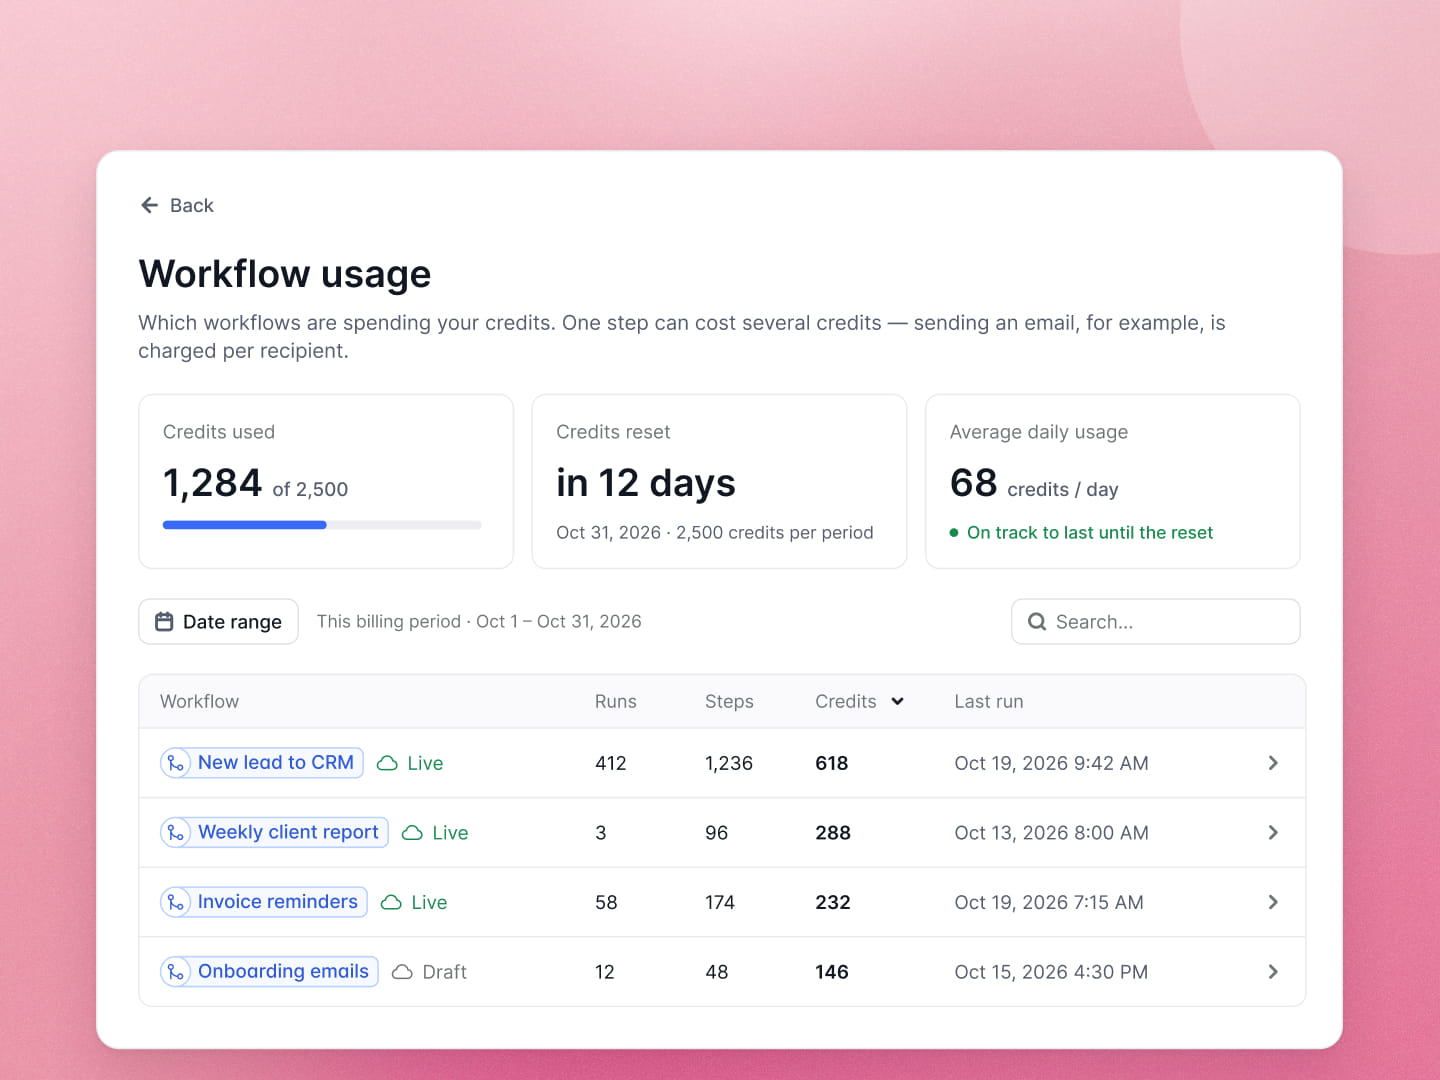Click 'Oct 31, 2026 · 2,500 credits per period'

tap(715, 533)
